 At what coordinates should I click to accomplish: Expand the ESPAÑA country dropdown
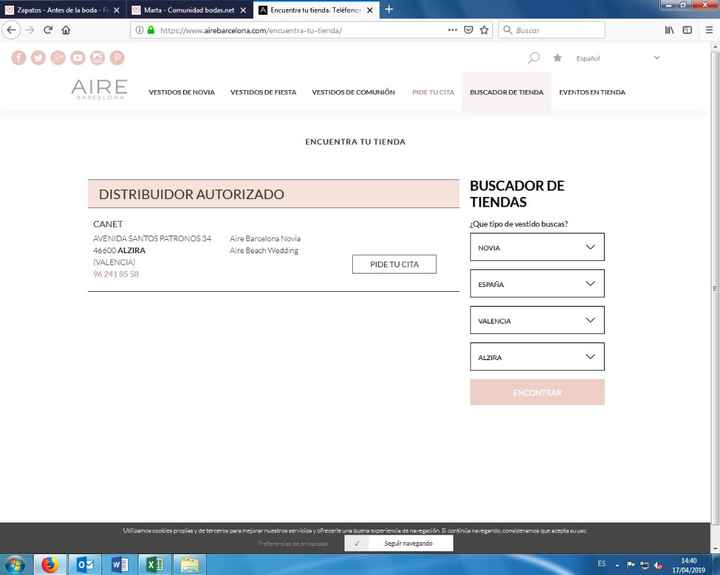point(537,284)
